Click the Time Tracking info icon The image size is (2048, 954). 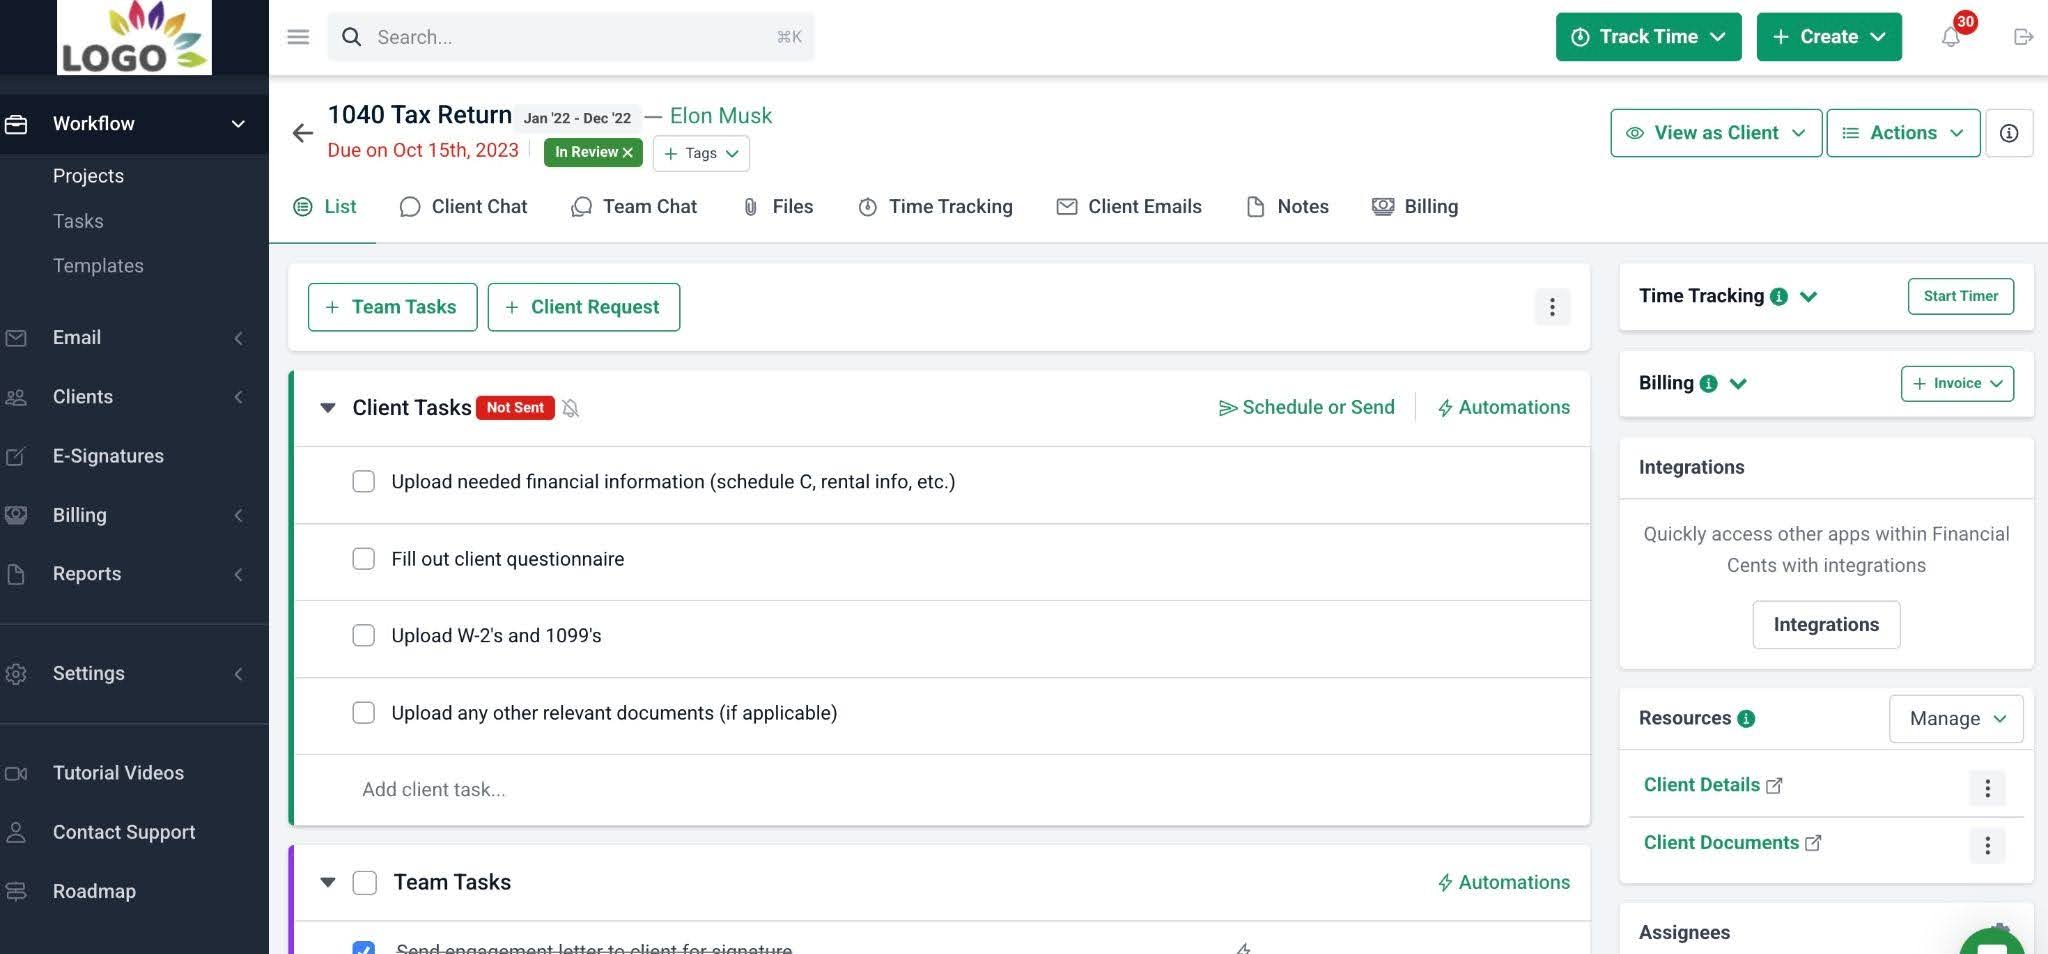tap(1778, 296)
